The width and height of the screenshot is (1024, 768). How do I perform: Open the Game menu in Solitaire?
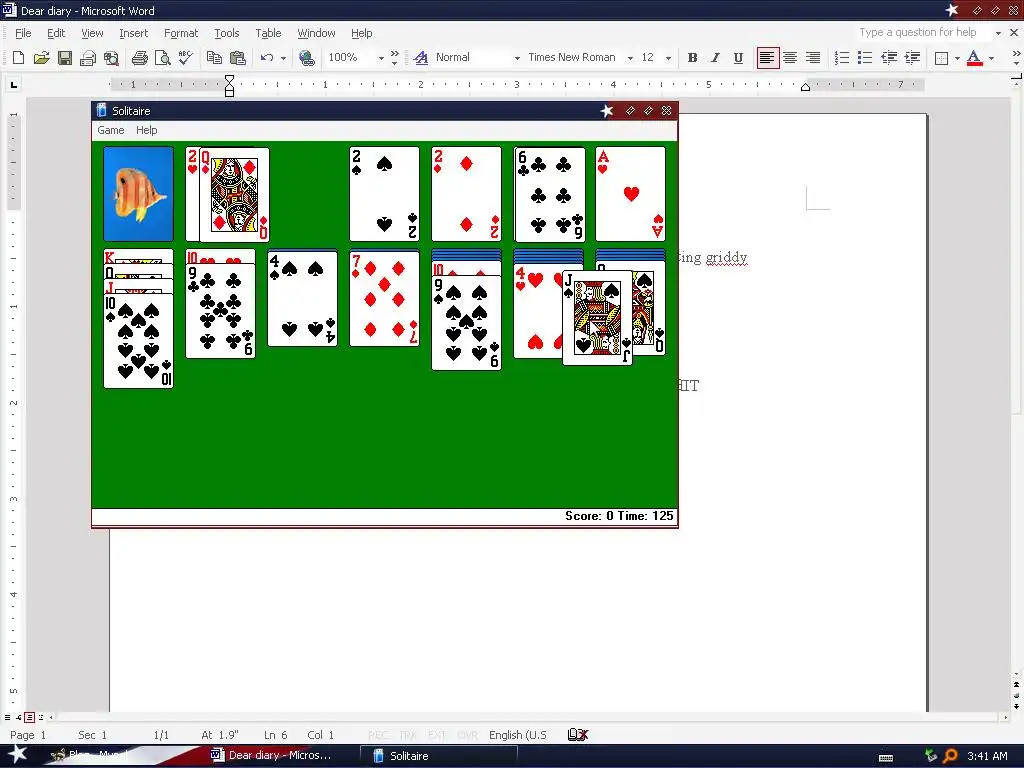click(110, 130)
